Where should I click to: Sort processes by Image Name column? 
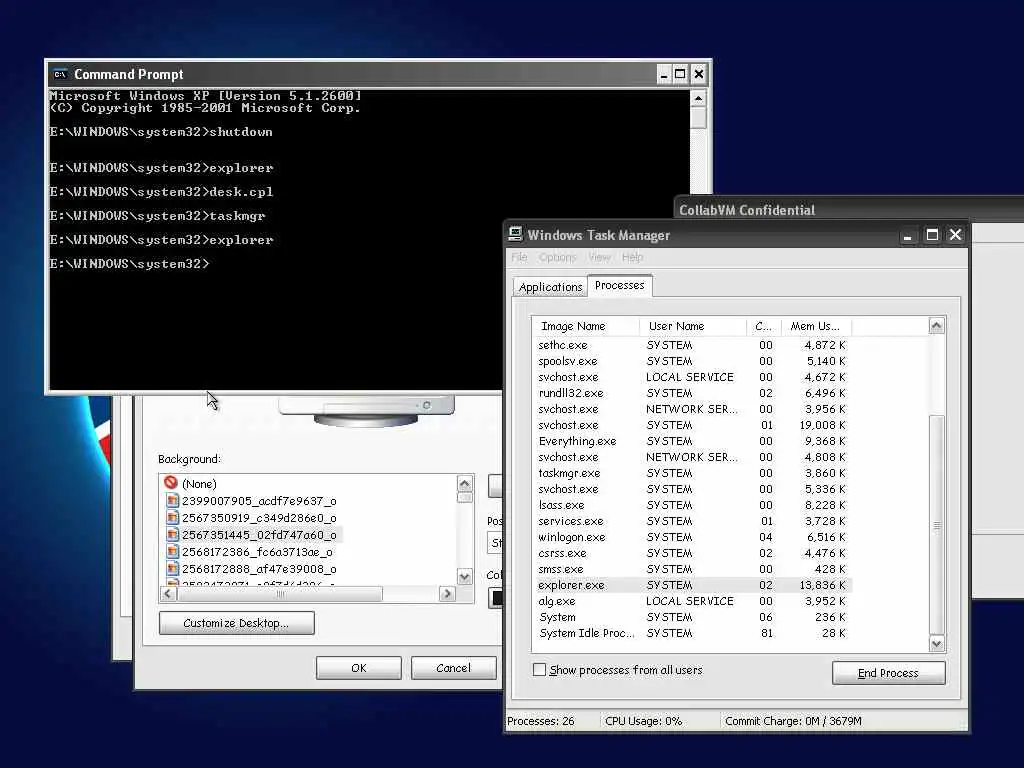tap(587, 326)
